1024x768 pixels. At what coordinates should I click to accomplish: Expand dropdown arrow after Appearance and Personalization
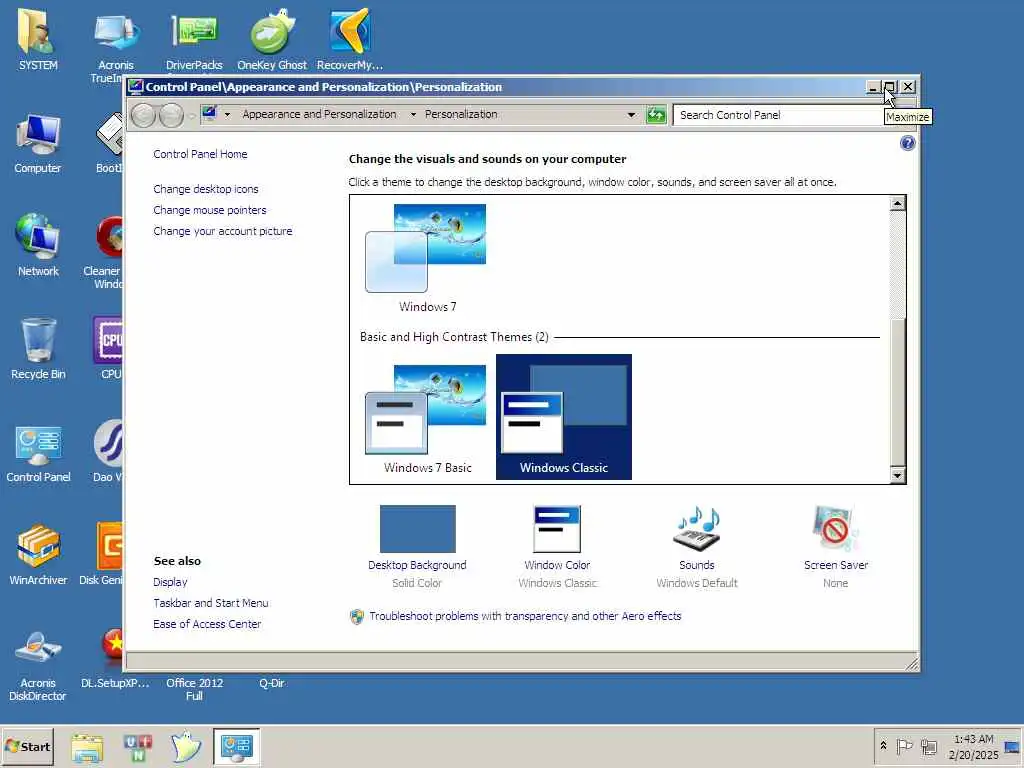pyautogui.click(x=413, y=114)
